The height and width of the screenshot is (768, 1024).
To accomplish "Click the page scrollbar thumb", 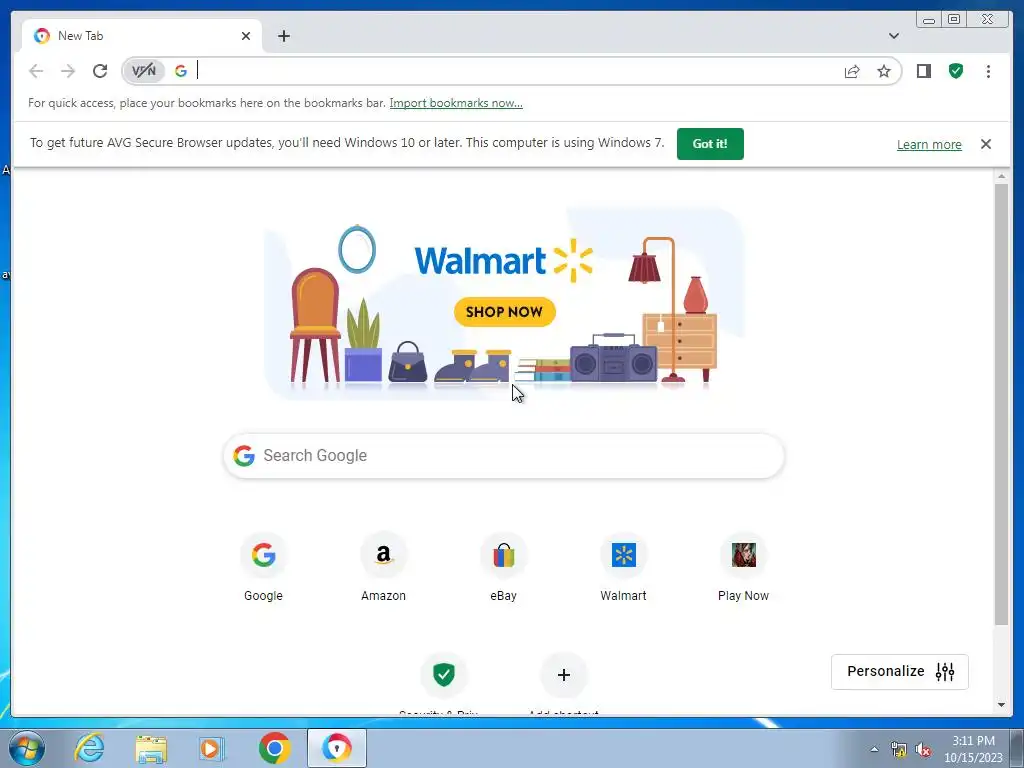I will coord(1001,404).
